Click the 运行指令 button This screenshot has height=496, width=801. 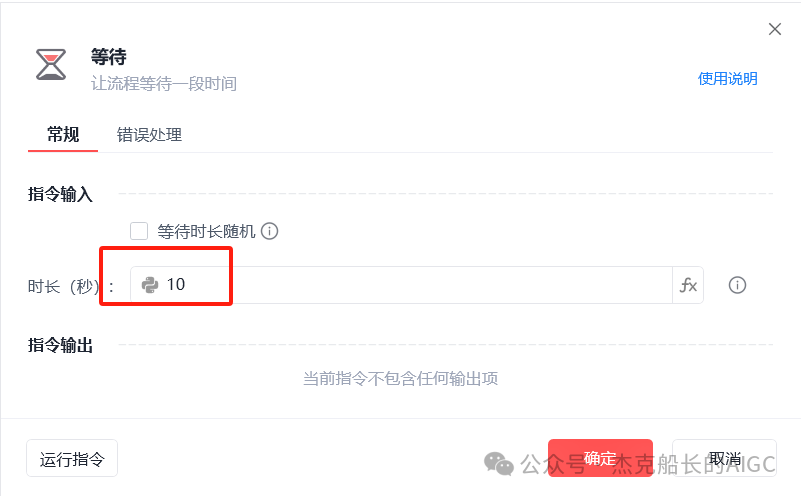pyautogui.click(x=72, y=458)
